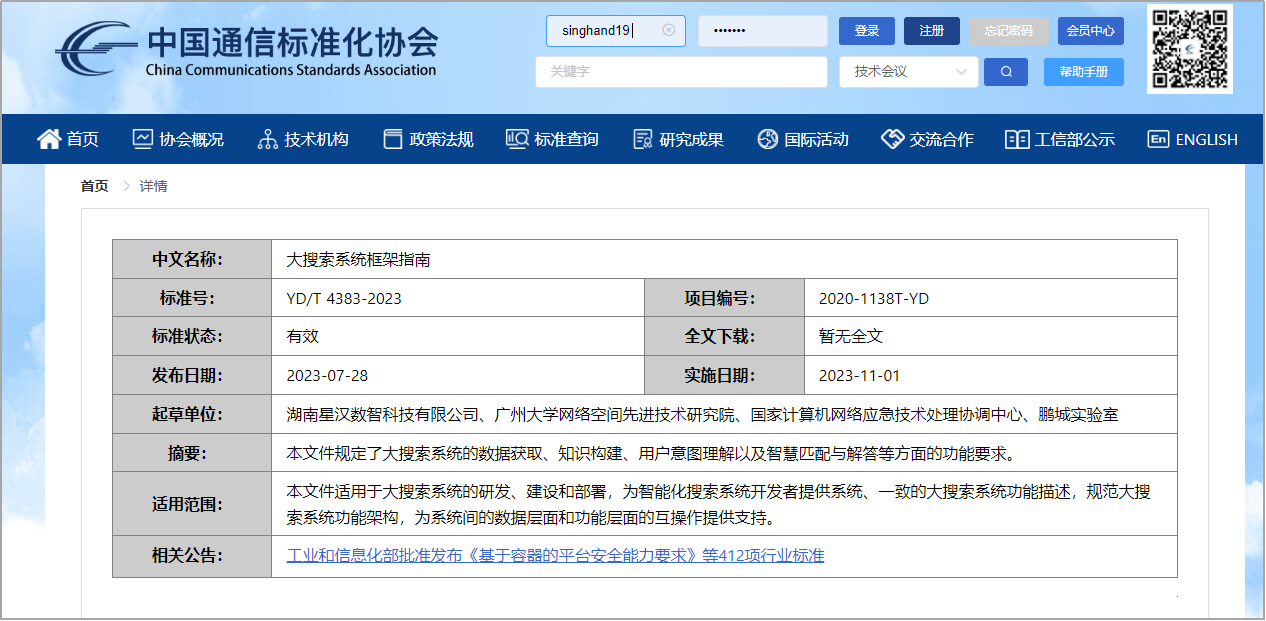Click the 实施日期 label cell
Image resolution: width=1266 pixels, height=621 pixels.
pos(725,376)
